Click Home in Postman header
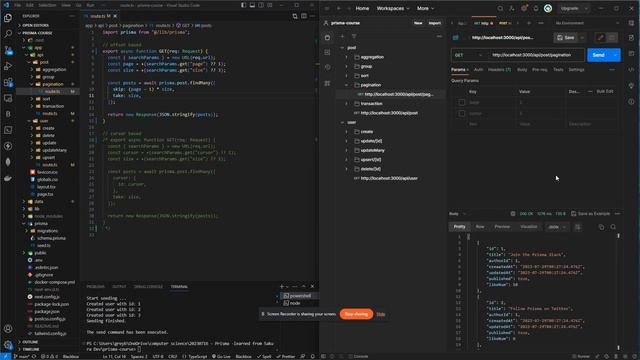 362,8
